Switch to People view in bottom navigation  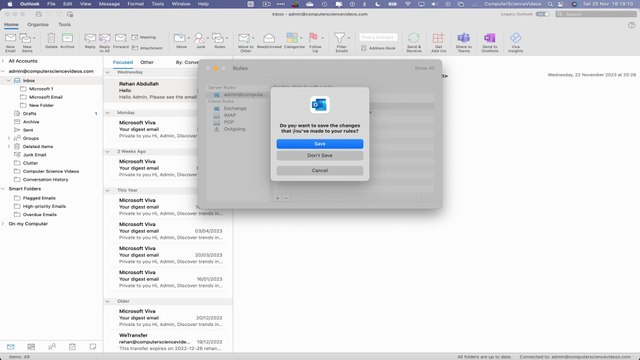52,347
